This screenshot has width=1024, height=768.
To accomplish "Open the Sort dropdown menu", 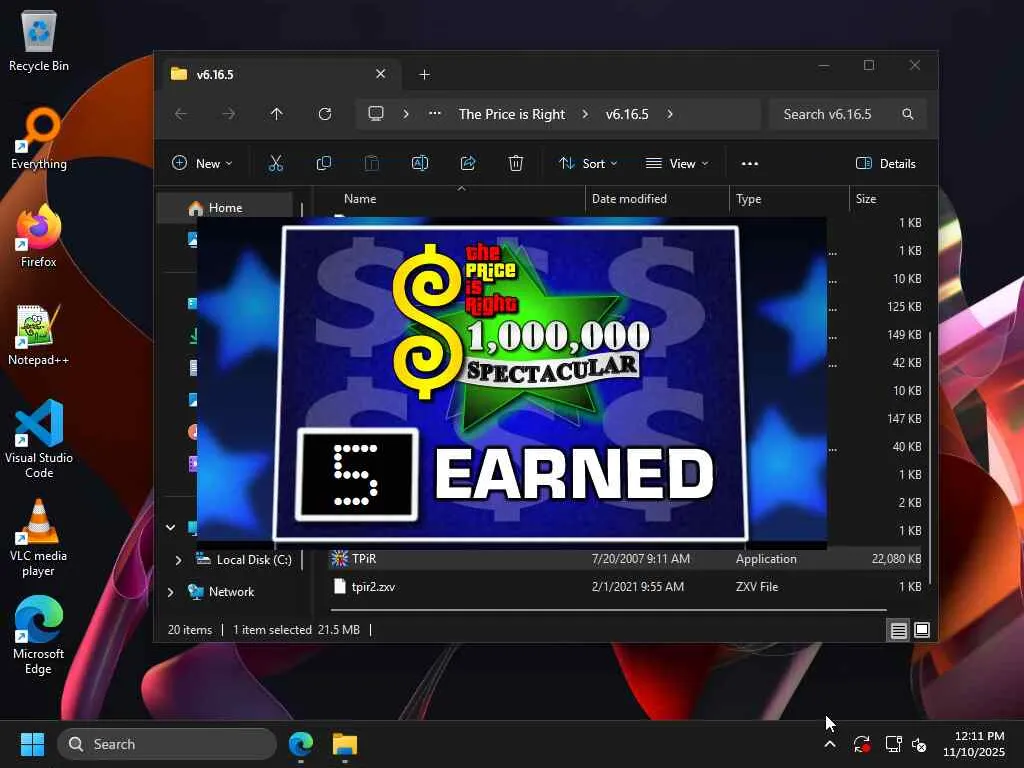I will (588, 163).
